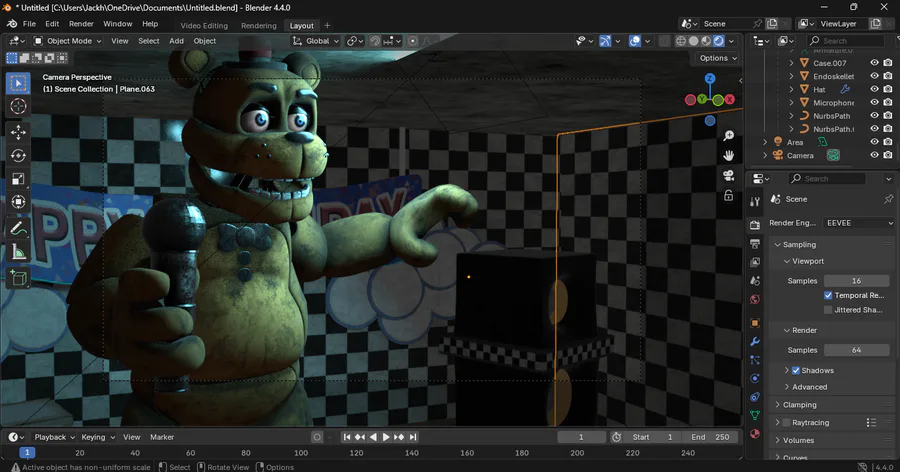The width and height of the screenshot is (900, 472).
Task: Open the Material properties tab
Action: 755,434
